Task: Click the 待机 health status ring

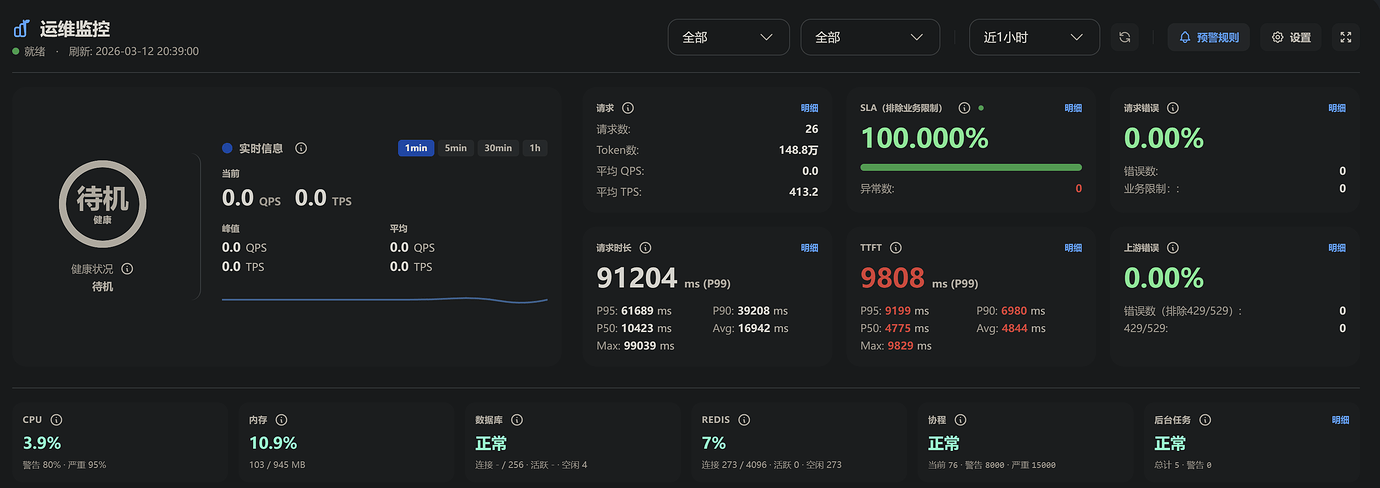Action: [102, 203]
